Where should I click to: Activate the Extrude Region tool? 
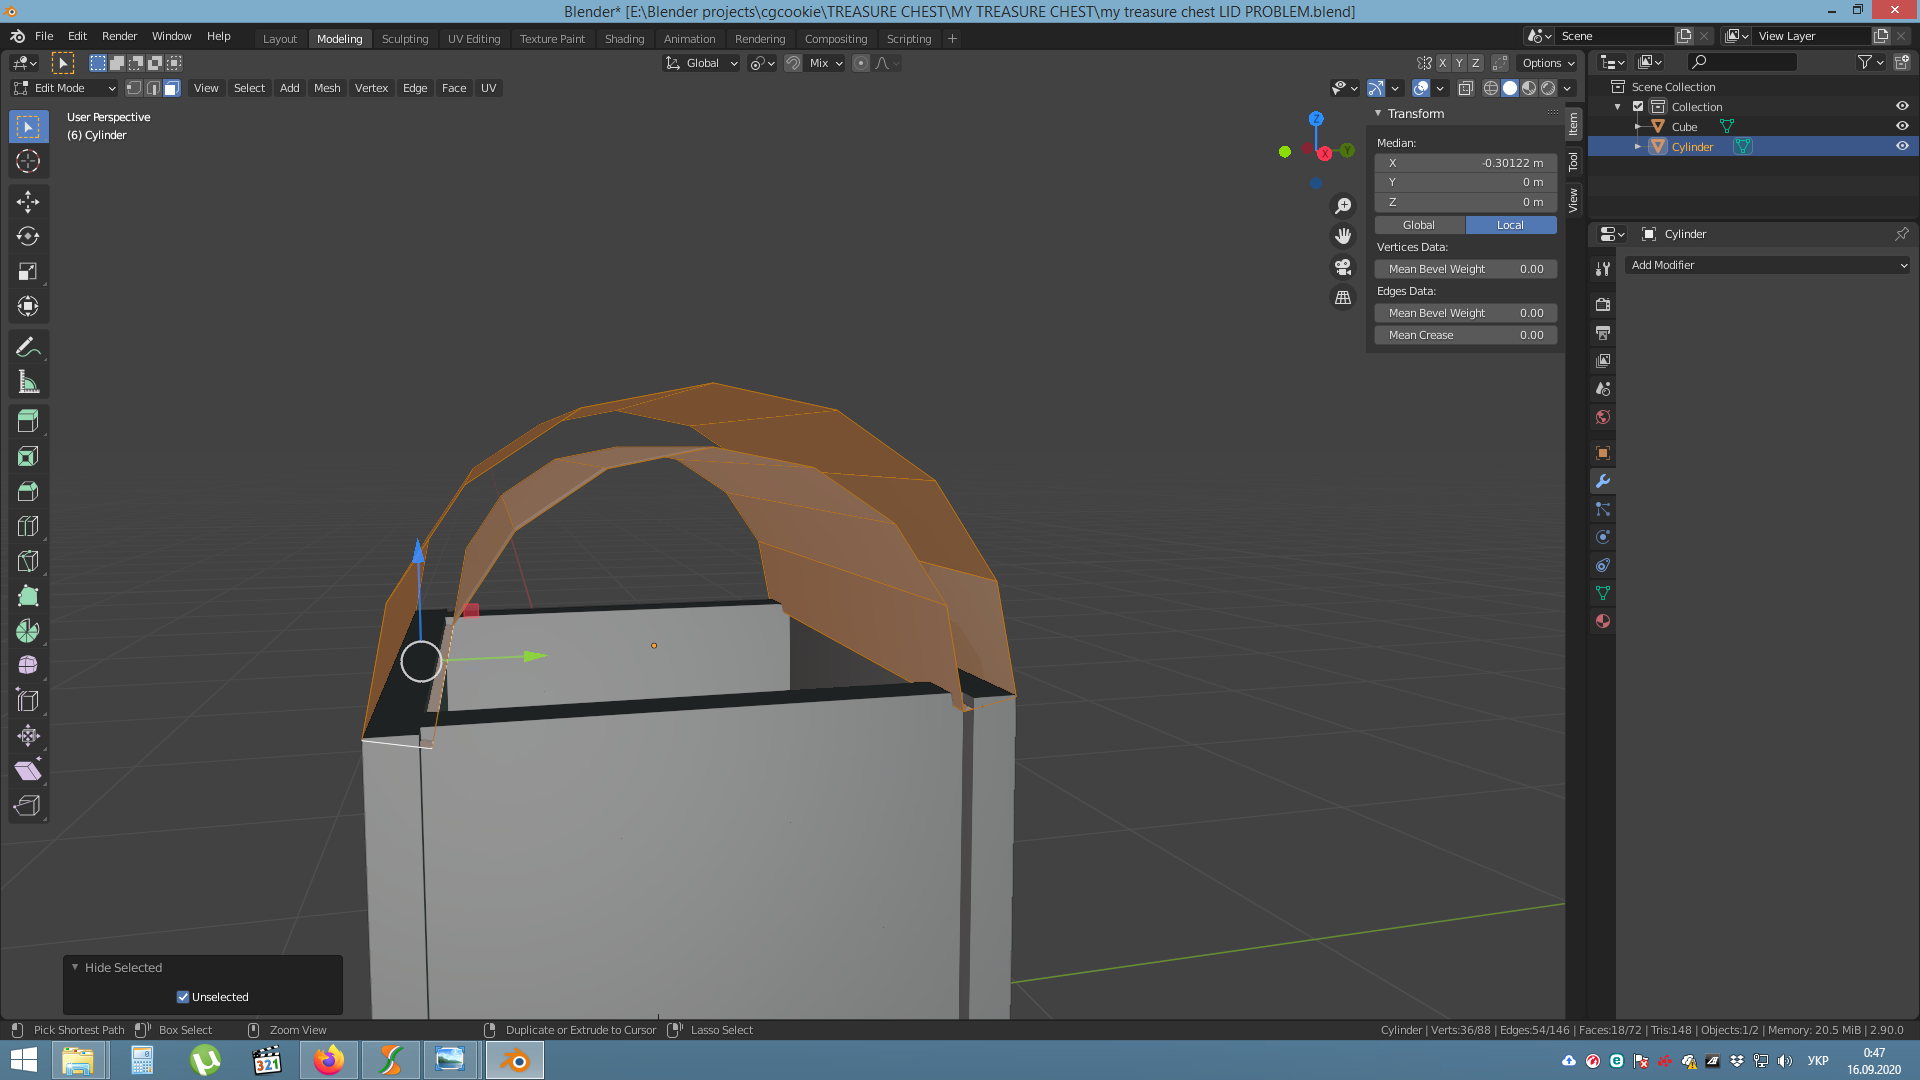28,421
